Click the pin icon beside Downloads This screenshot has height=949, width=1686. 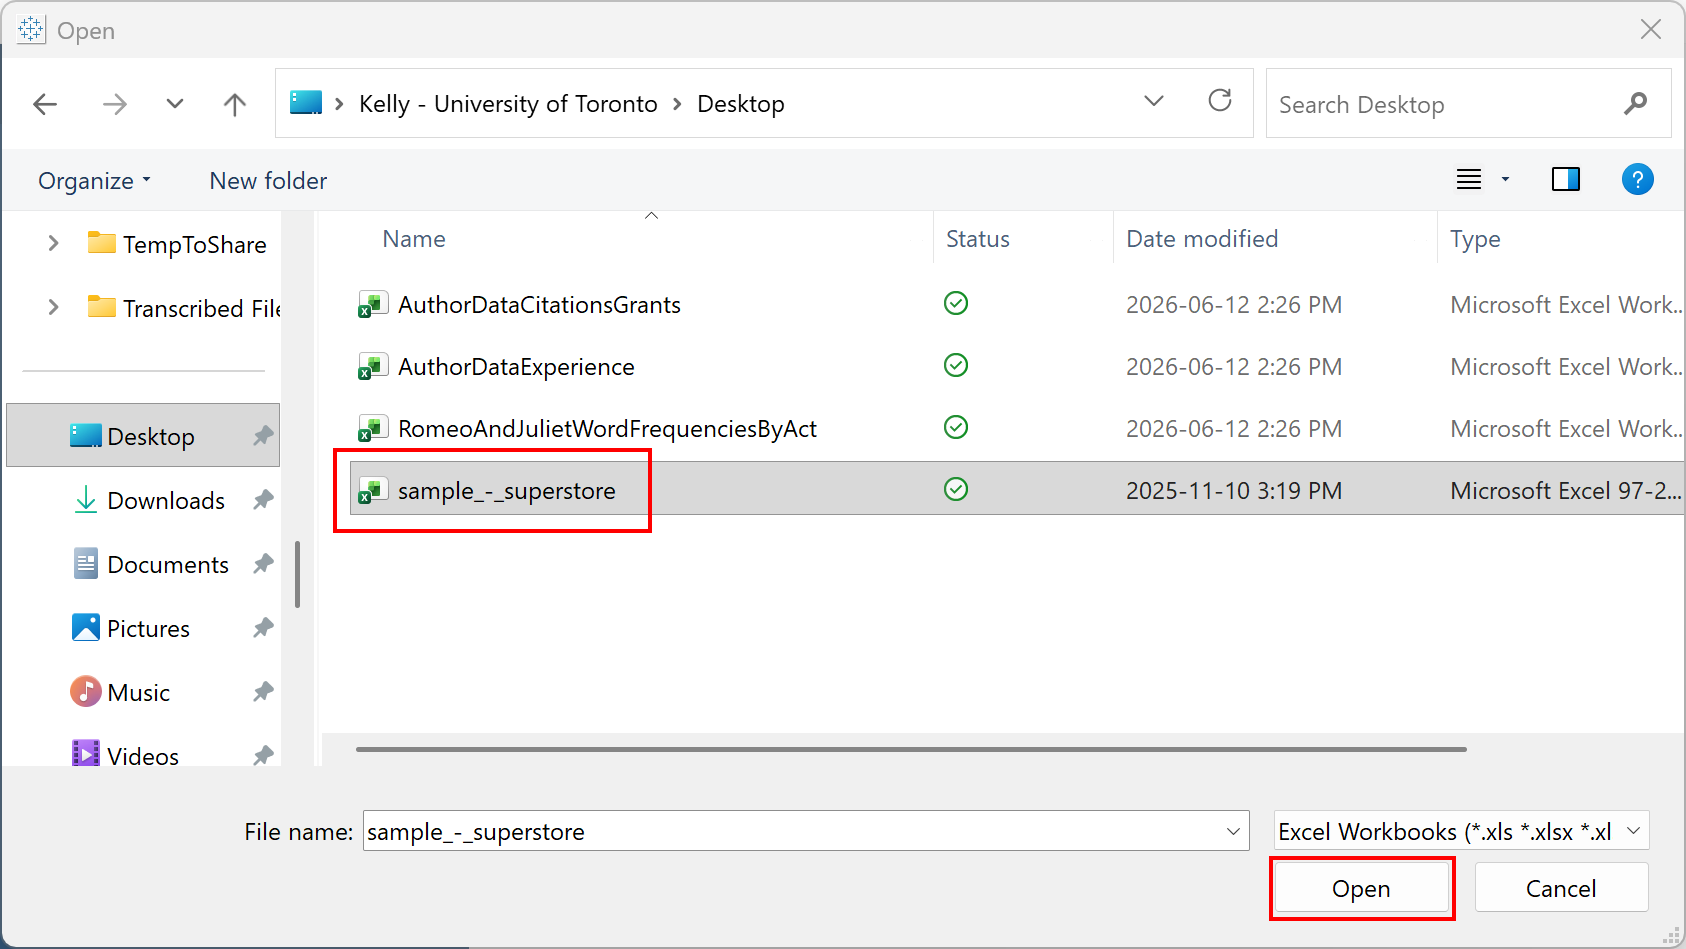(263, 500)
